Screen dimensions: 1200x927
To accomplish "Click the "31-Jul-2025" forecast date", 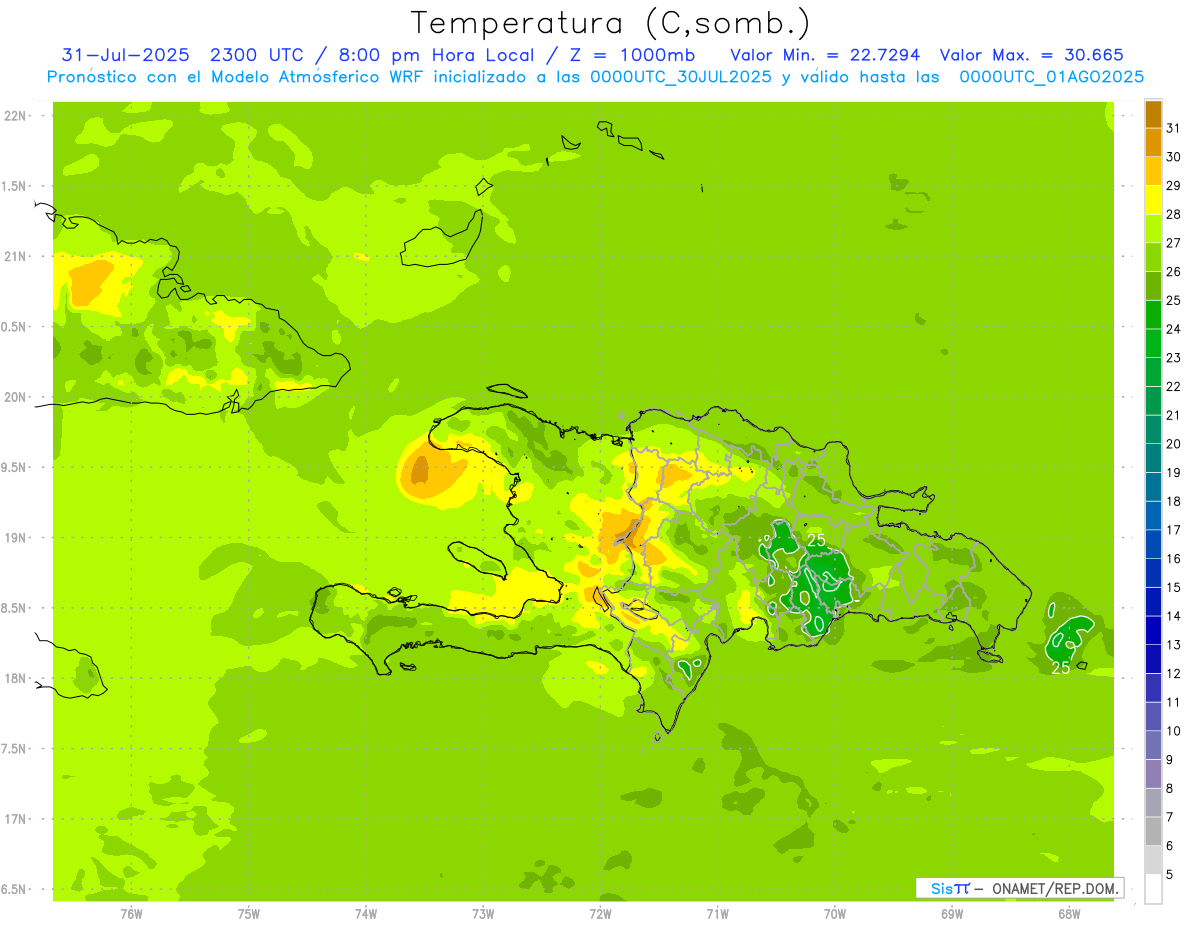I will click(126, 55).
